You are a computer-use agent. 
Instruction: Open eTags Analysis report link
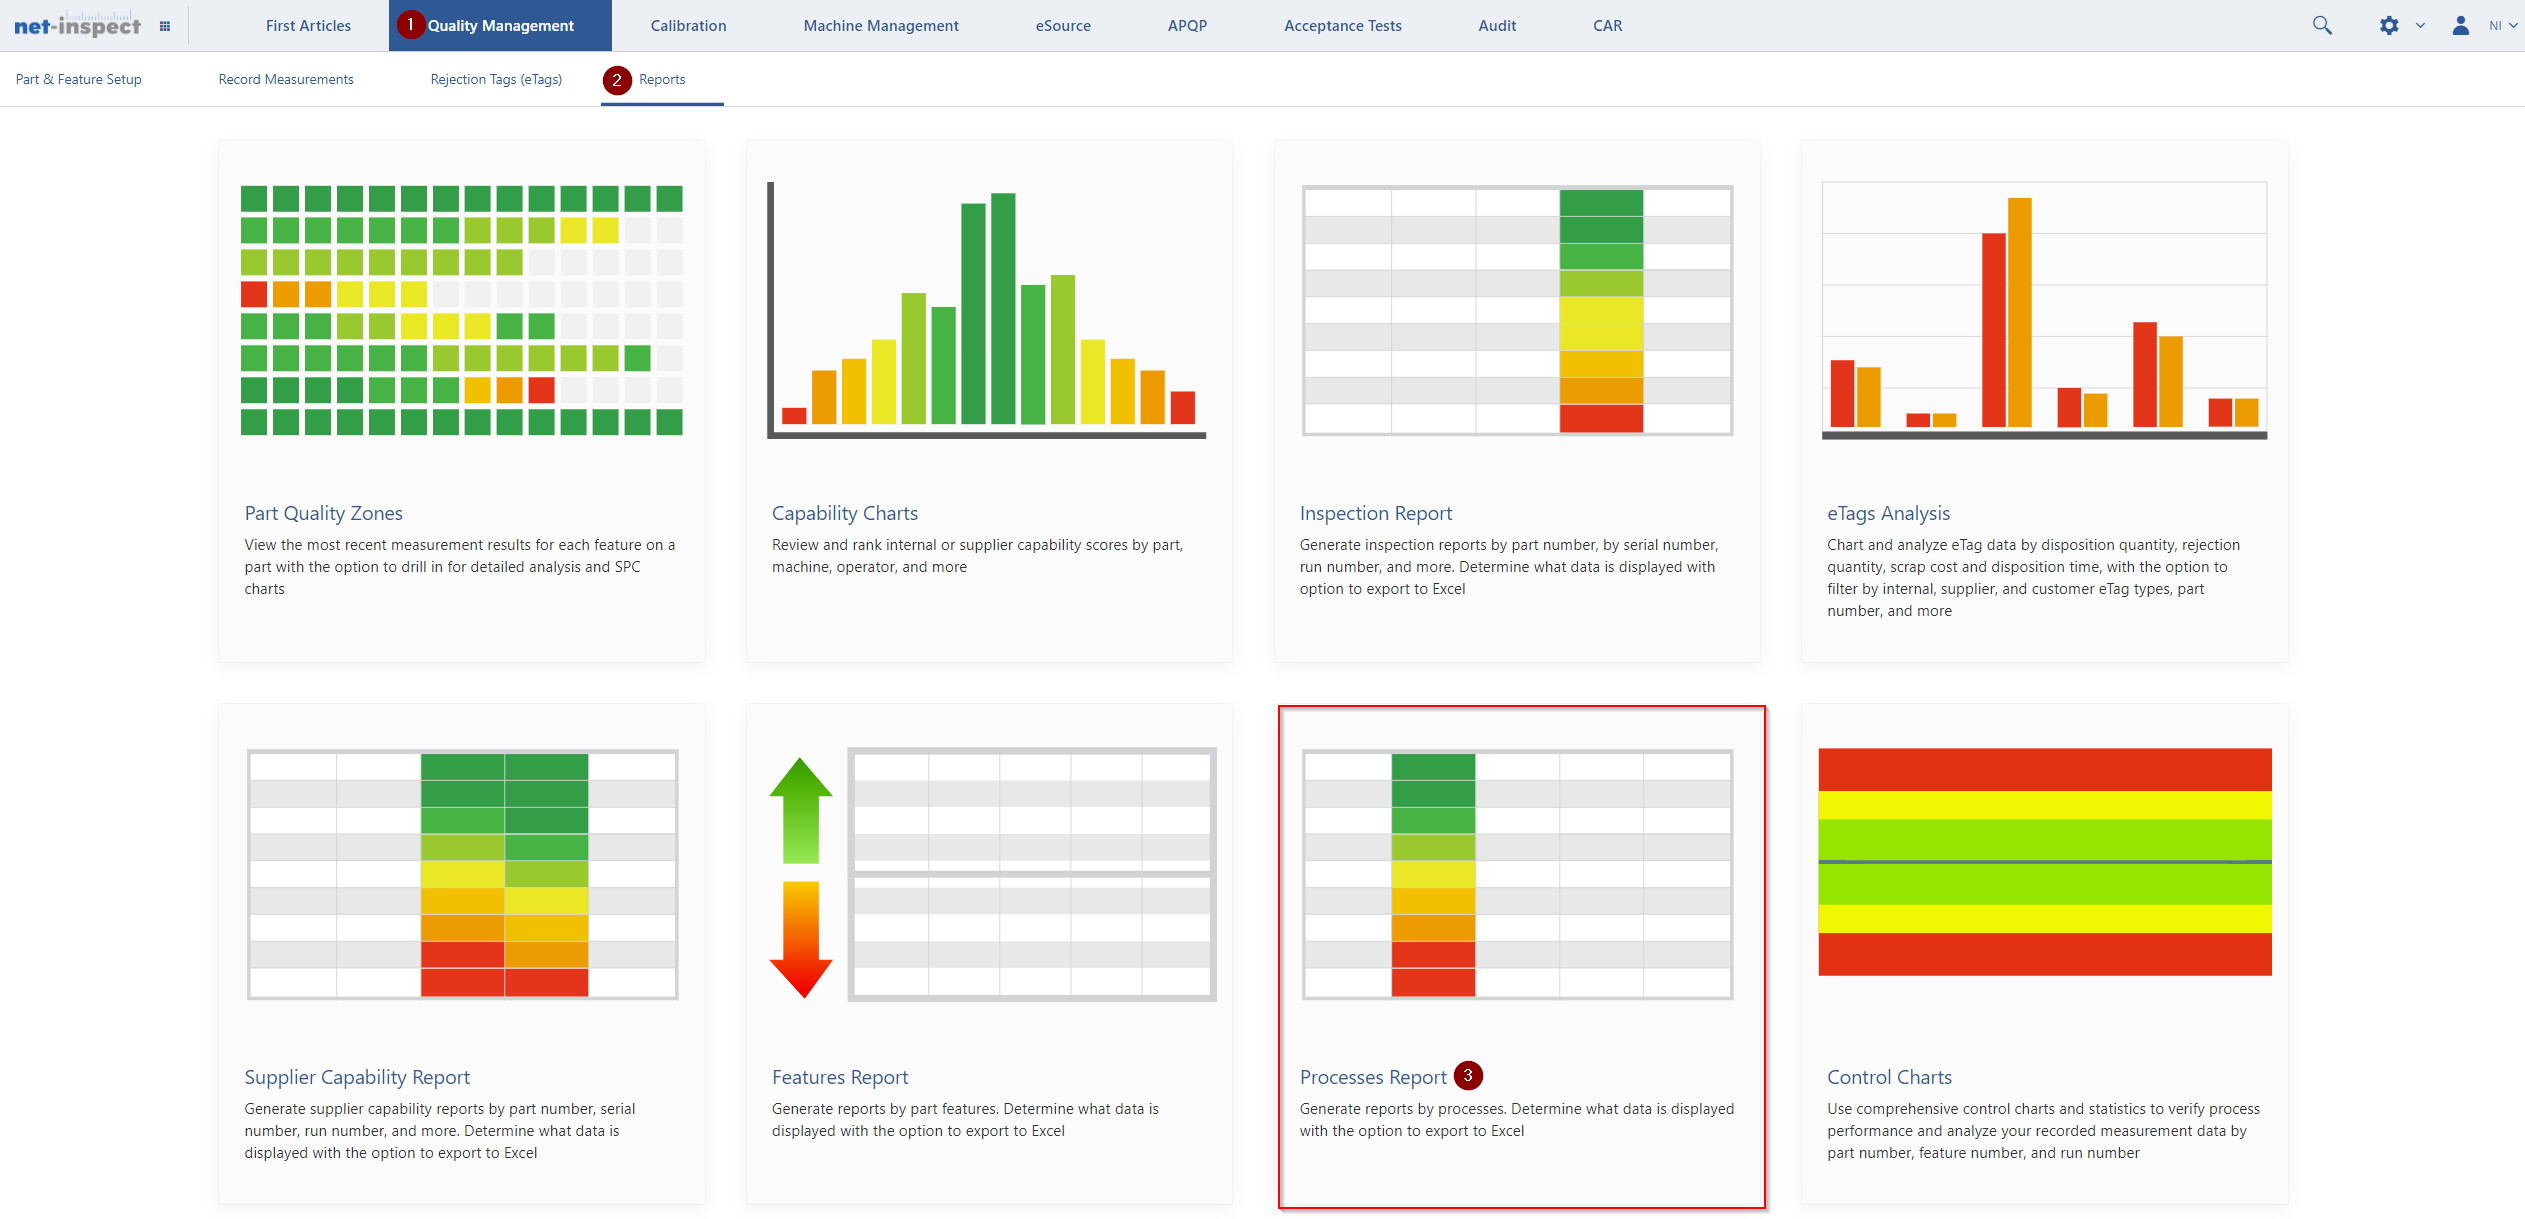pos(1888,513)
